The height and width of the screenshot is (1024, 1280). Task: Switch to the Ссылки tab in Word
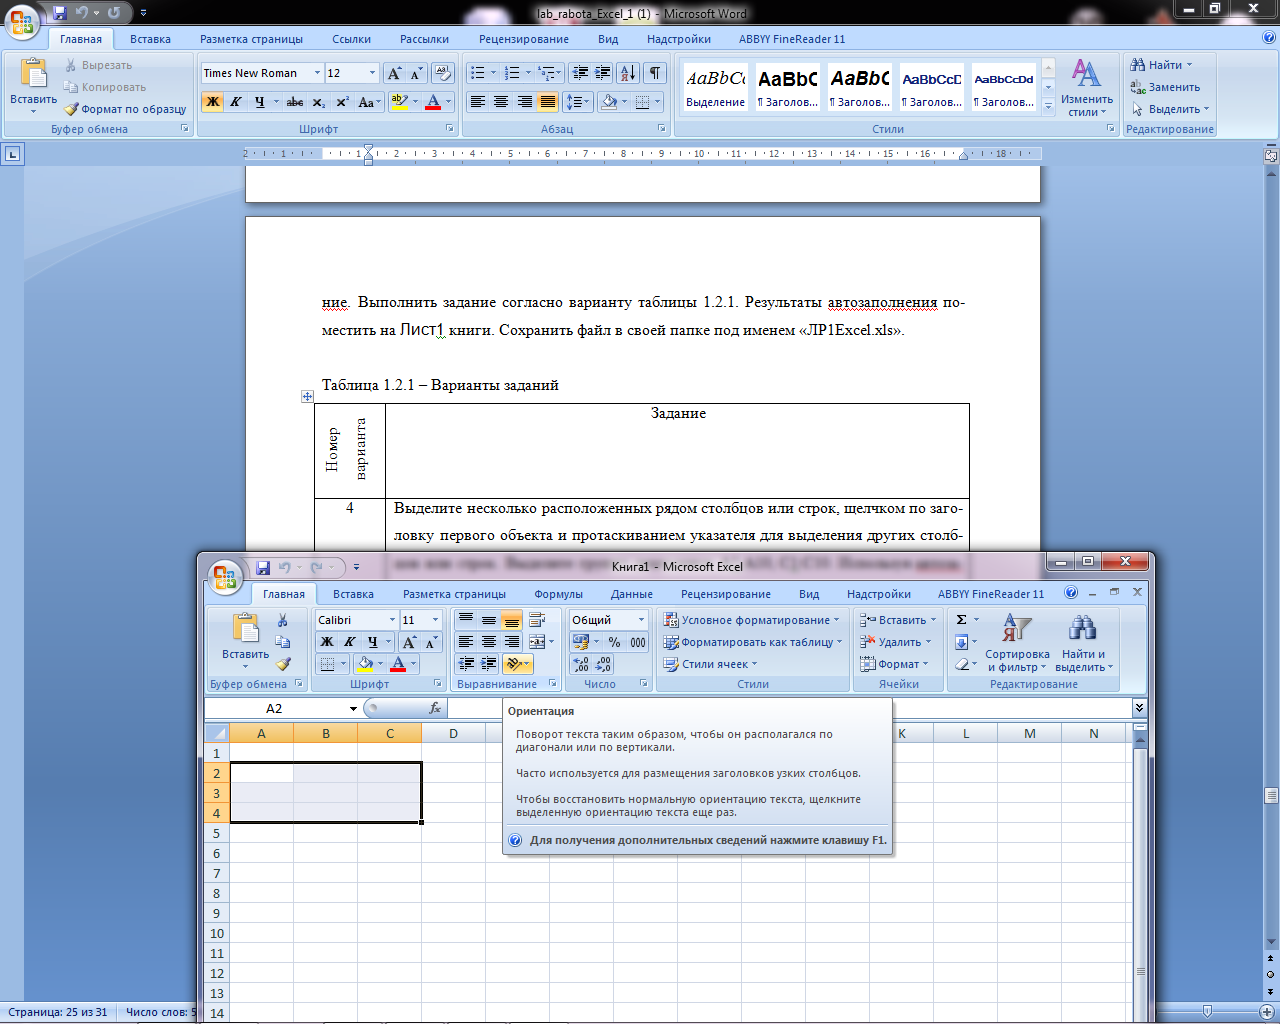[351, 39]
